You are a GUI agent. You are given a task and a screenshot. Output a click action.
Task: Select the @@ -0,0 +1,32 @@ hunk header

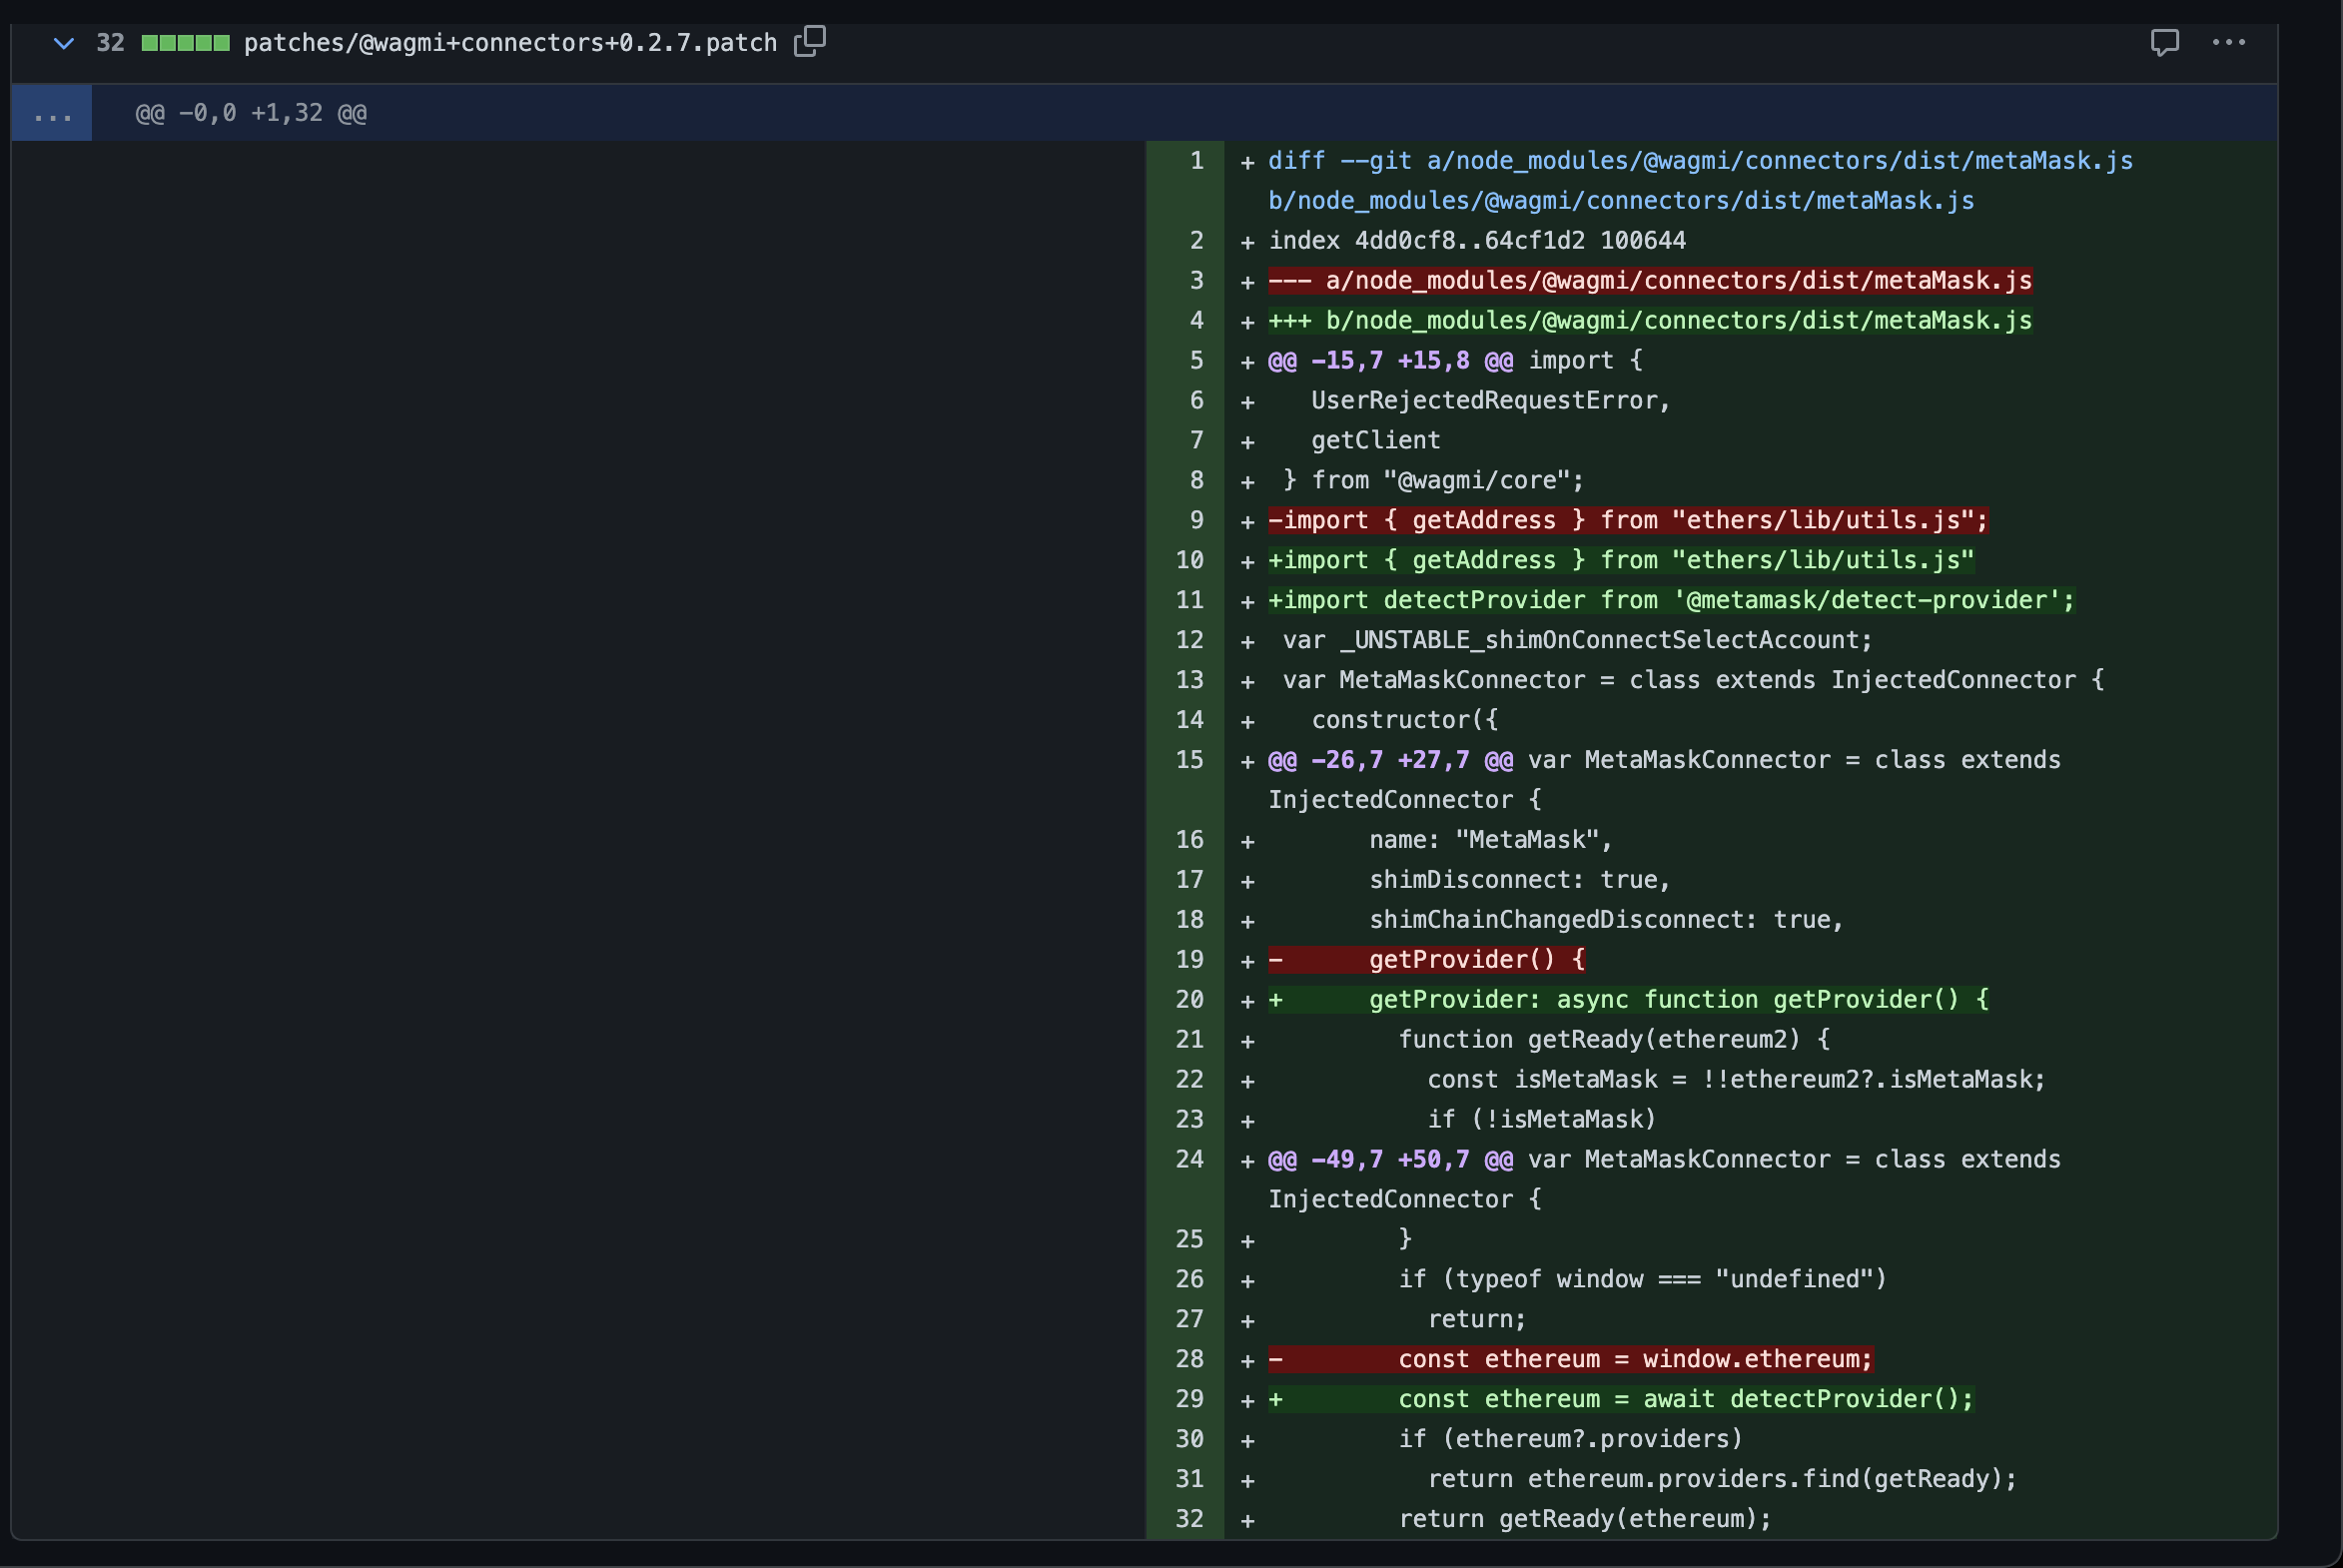251,113
